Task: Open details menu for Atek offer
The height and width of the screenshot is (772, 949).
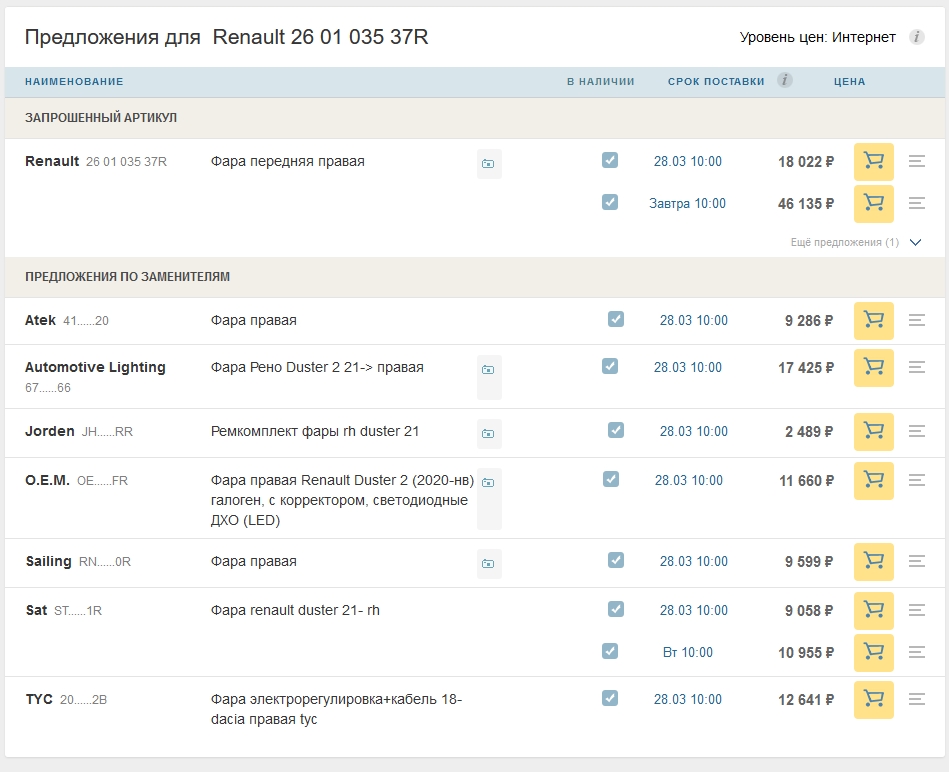Action: point(916,320)
